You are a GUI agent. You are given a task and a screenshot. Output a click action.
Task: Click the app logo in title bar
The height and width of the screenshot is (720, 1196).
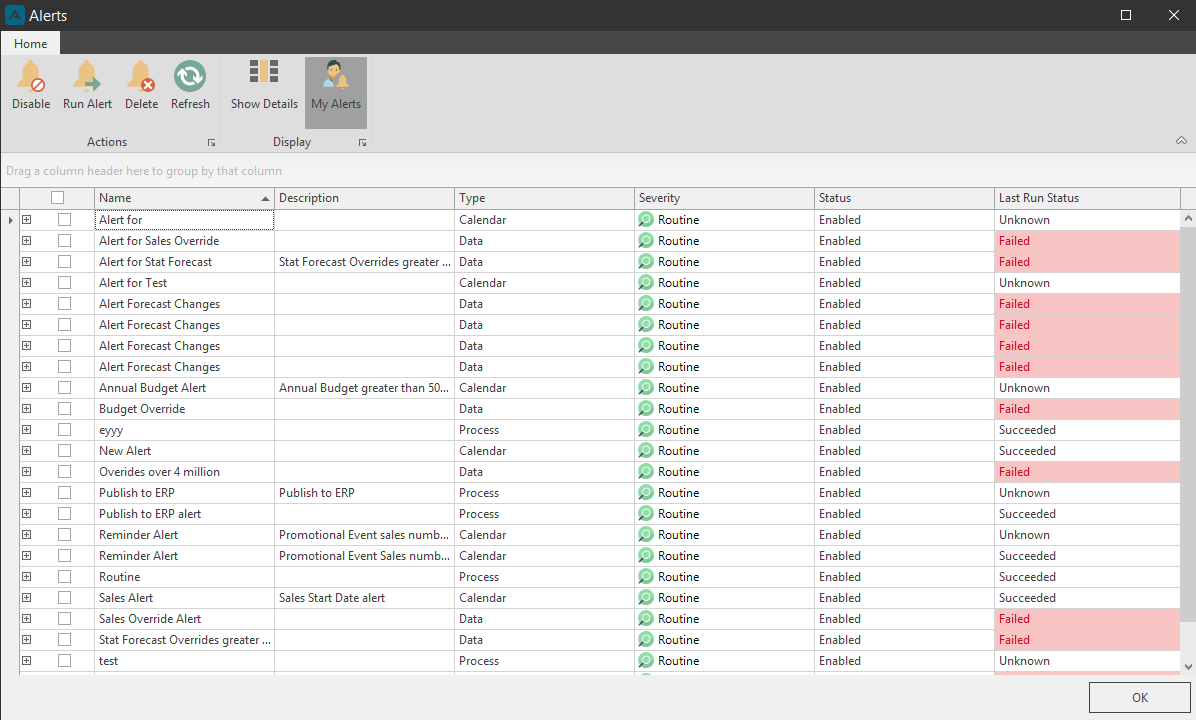tap(14, 15)
